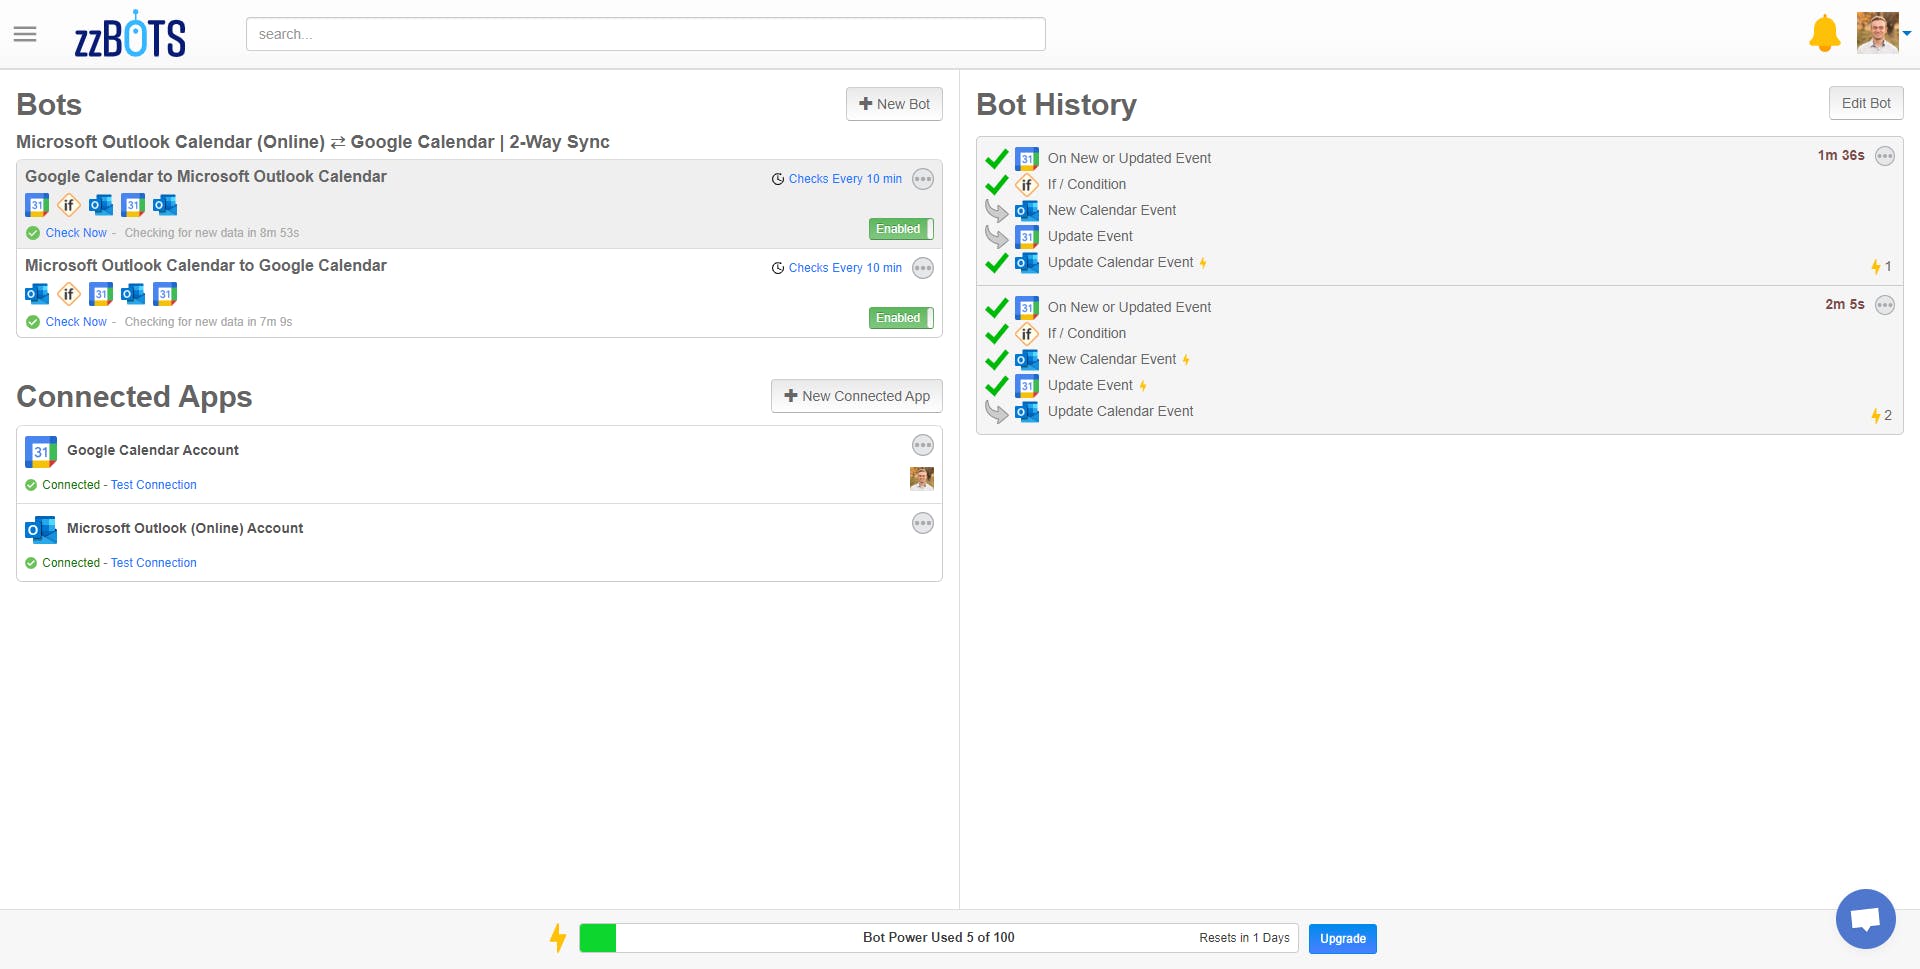Click the last Outlook step icon in Google Calendar to Microsoft Outlook Calendar bot
The height and width of the screenshot is (969, 1920).
pyautogui.click(x=165, y=206)
